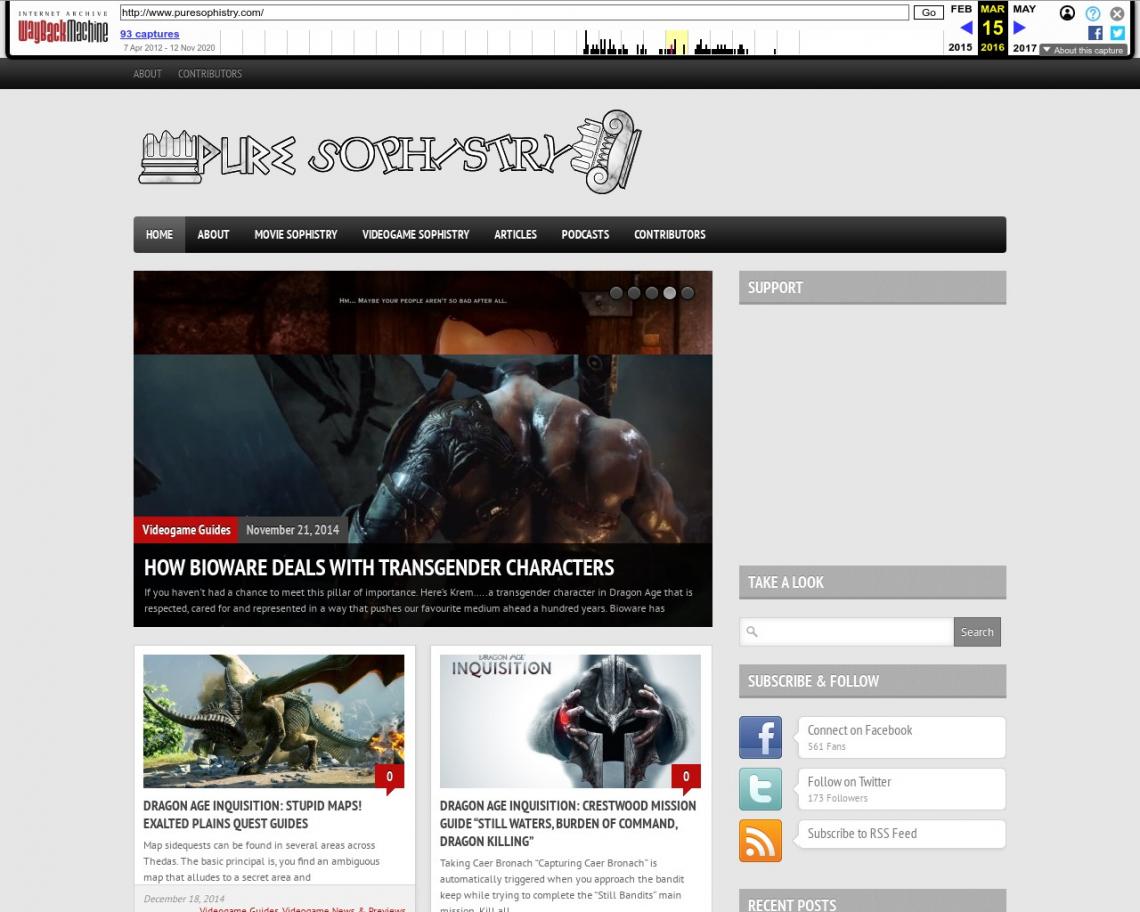Screen dimensions: 1140x912
Task: Go to next capture with right blue arrow
Action: 1019,28
